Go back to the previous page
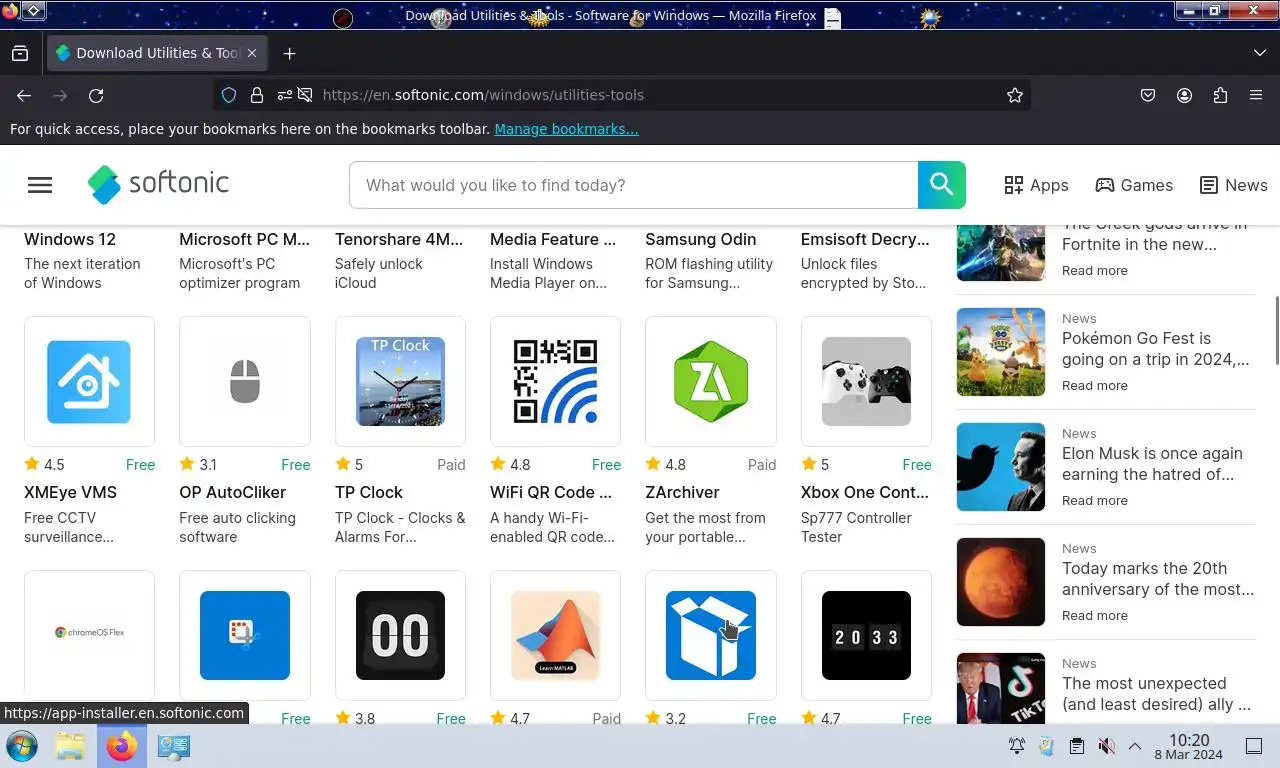1280x768 pixels. click(24, 95)
